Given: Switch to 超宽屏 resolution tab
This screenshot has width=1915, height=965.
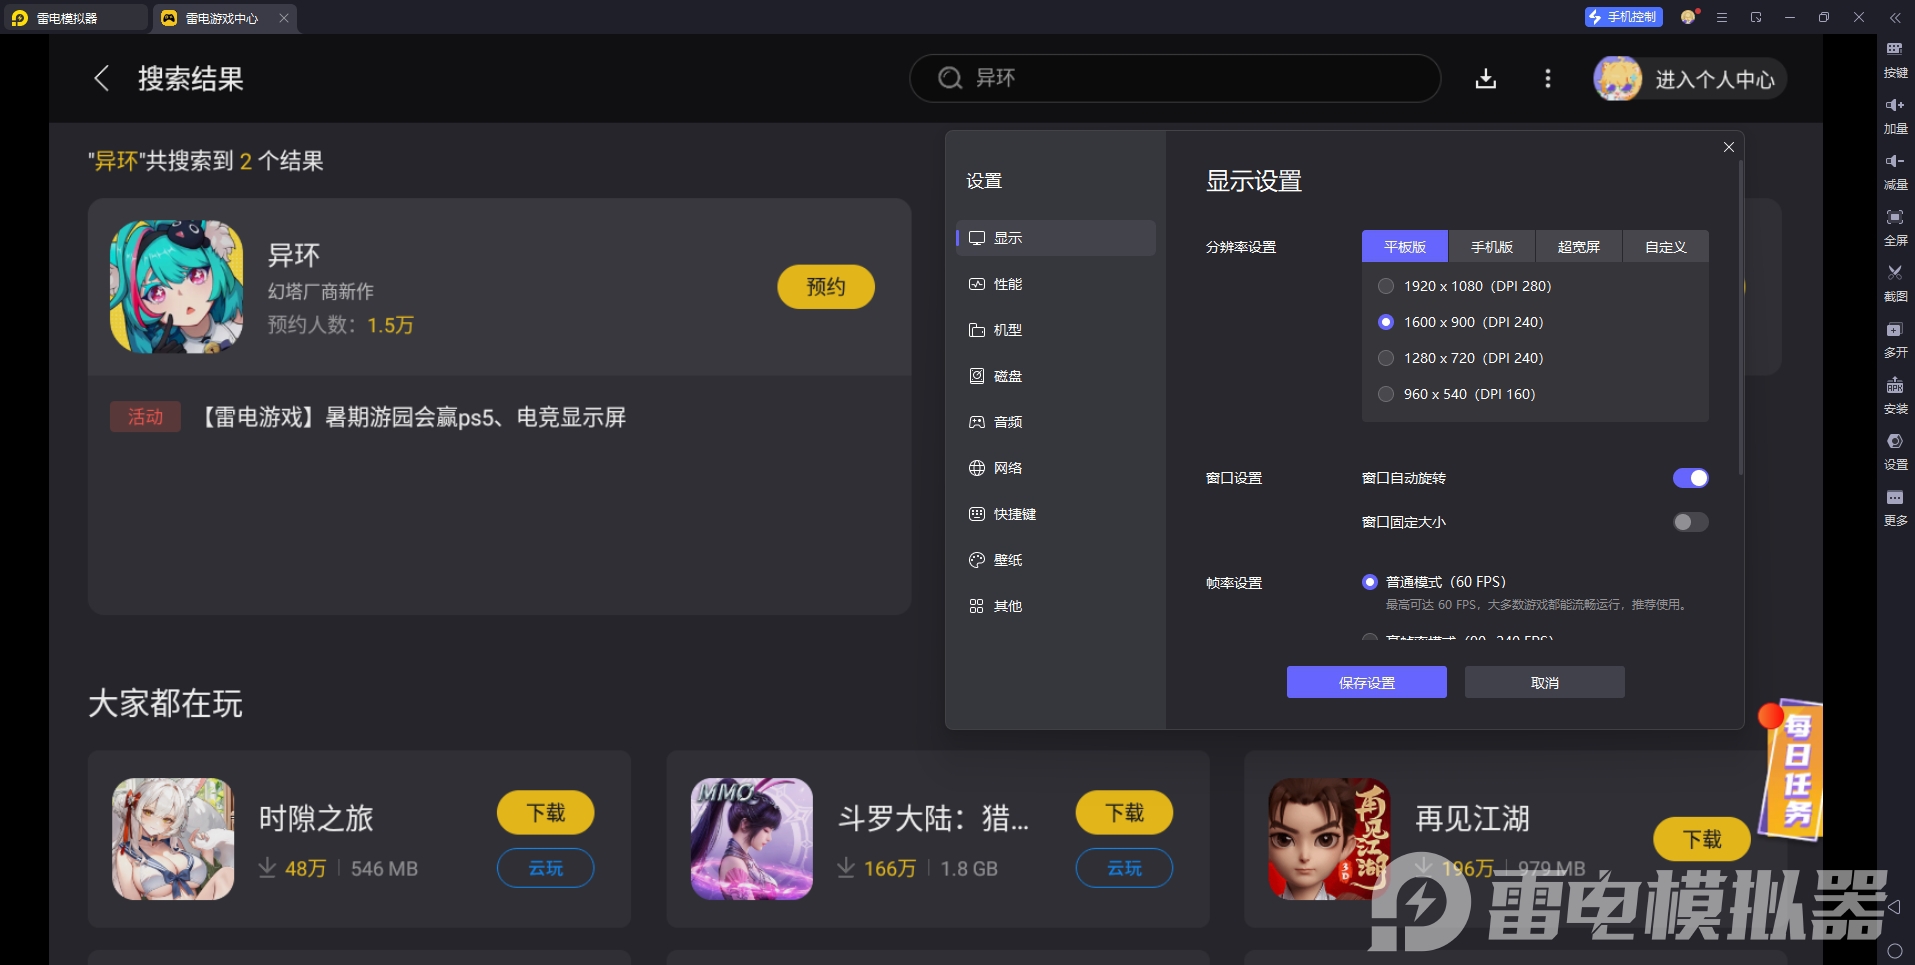Looking at the screenshot, I should coord(1579,247).
